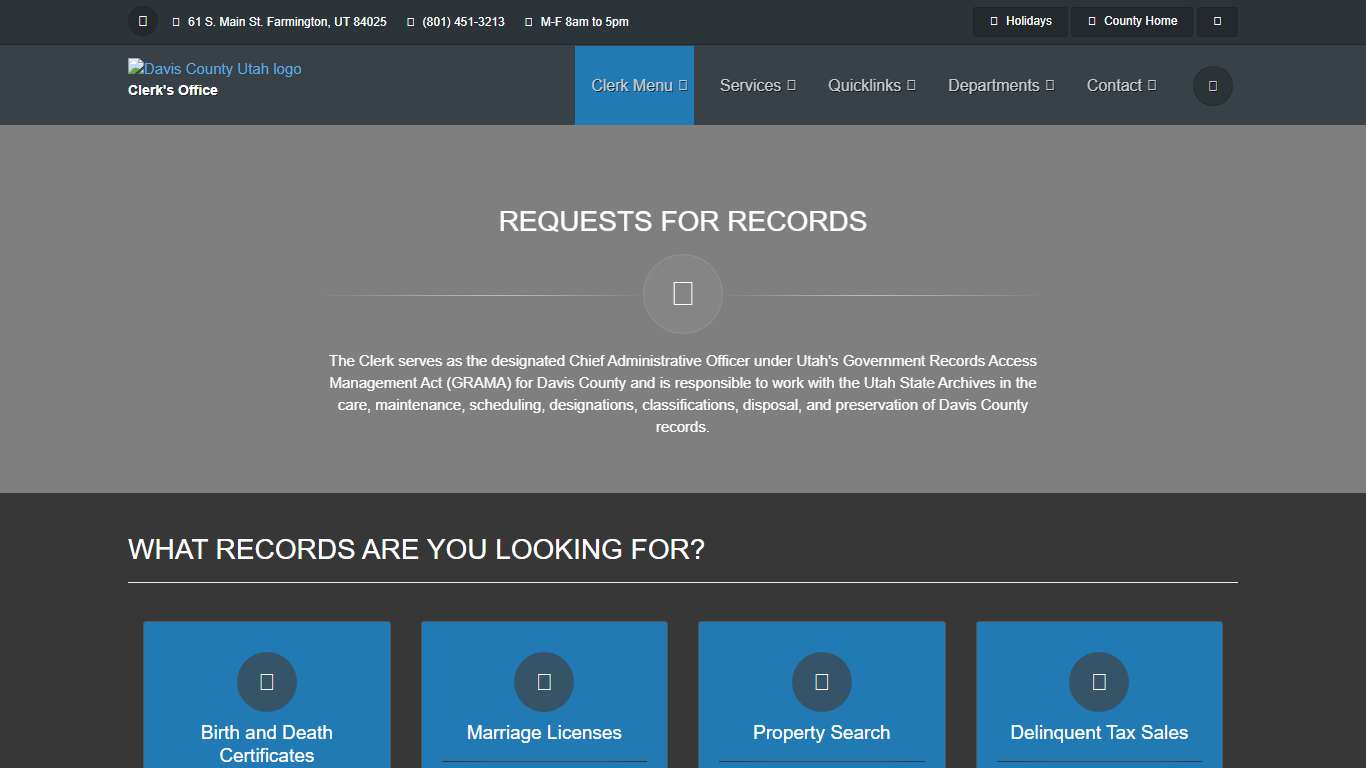Click the circle icon above Property Search

(821, 682)
